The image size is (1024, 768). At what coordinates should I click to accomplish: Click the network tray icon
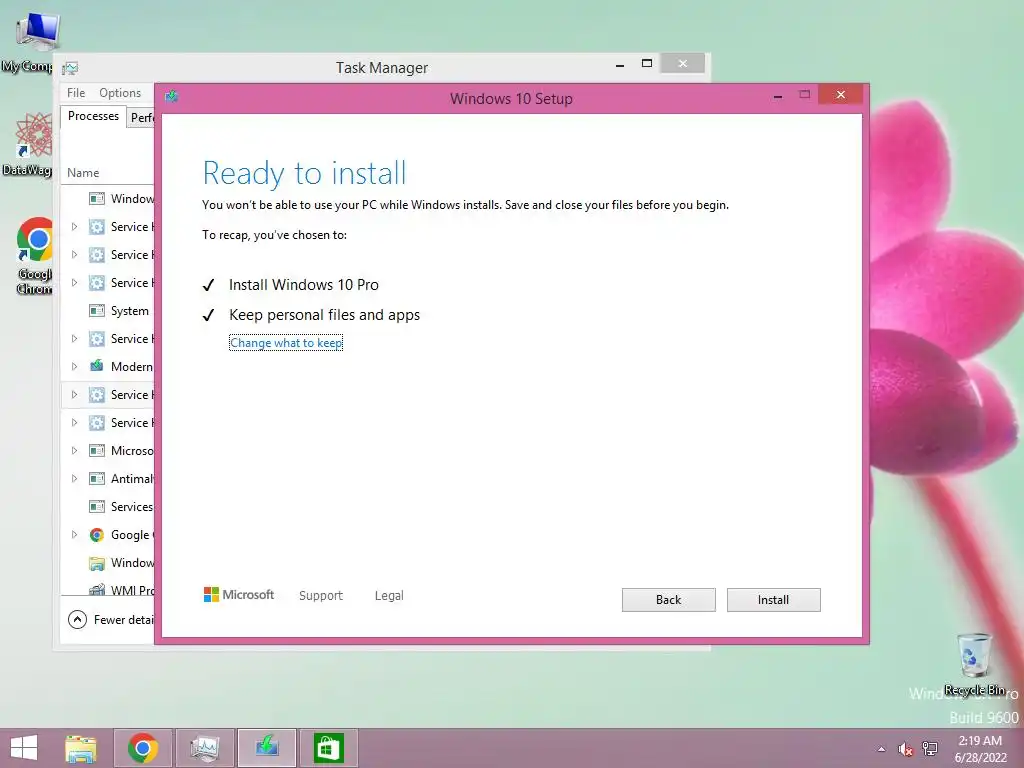pos(930,749)
